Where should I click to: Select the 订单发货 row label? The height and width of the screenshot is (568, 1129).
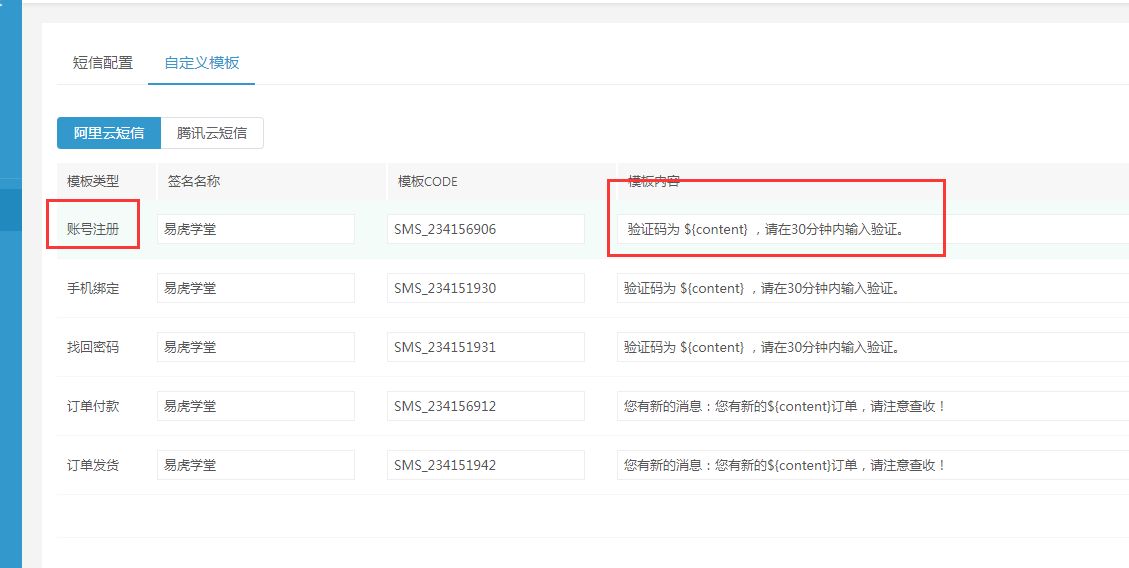(93, 465)
